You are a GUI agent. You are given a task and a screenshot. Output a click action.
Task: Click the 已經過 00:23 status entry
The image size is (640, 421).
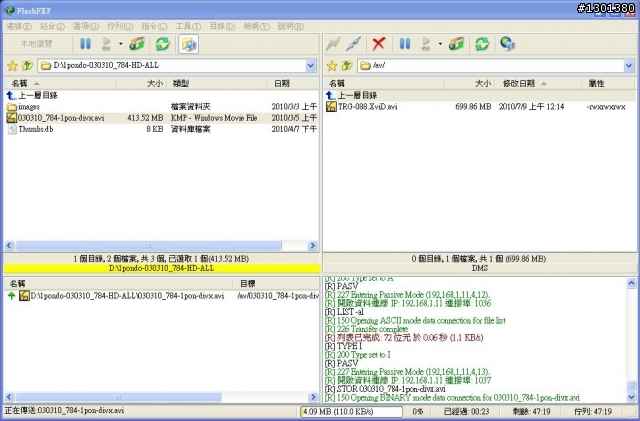point(467,412)
